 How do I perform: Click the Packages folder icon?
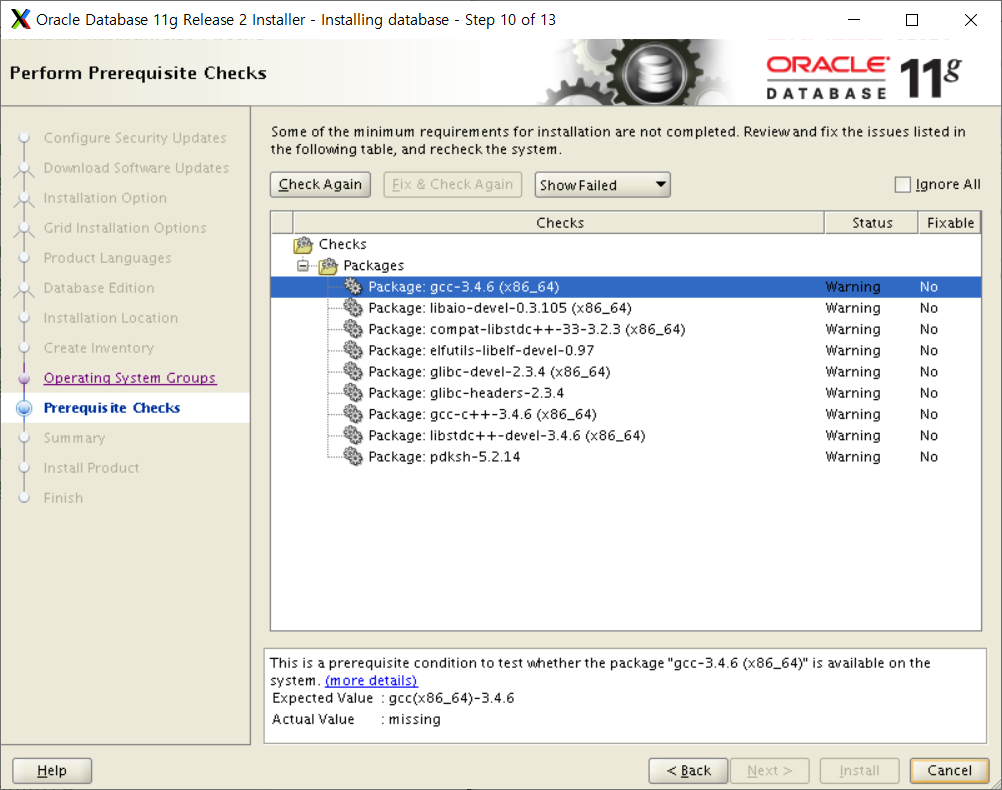[x=328, y=265]
